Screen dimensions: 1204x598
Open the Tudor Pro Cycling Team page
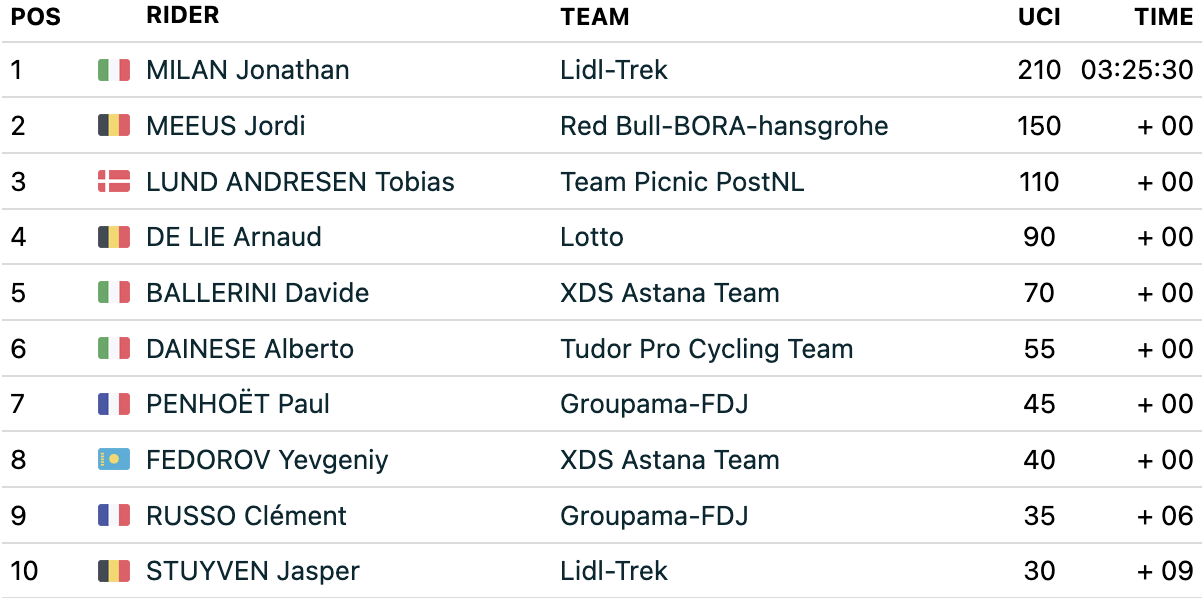tap(706, 349)
